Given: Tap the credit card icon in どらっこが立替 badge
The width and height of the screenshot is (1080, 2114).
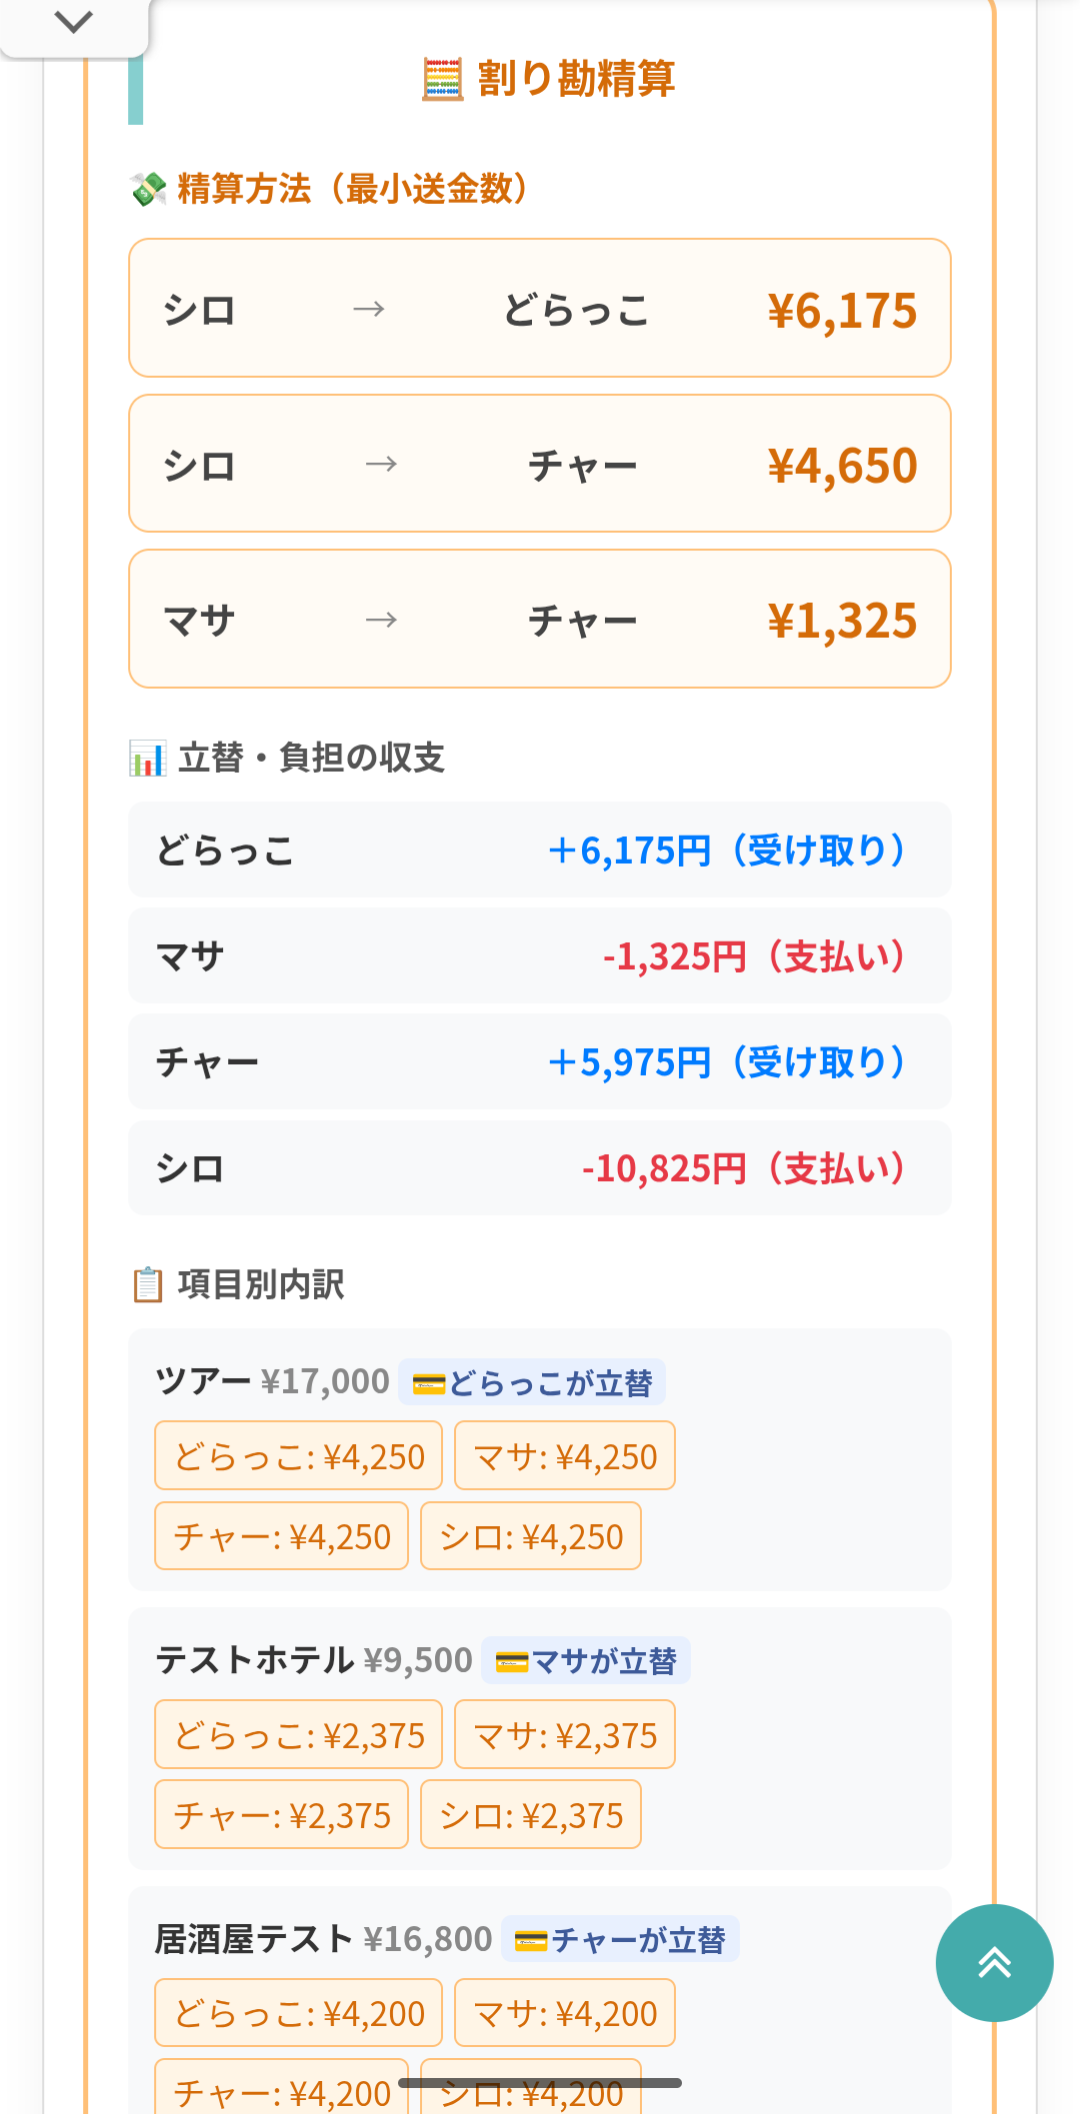Looking at the screenshot, I should [428, 1384].
